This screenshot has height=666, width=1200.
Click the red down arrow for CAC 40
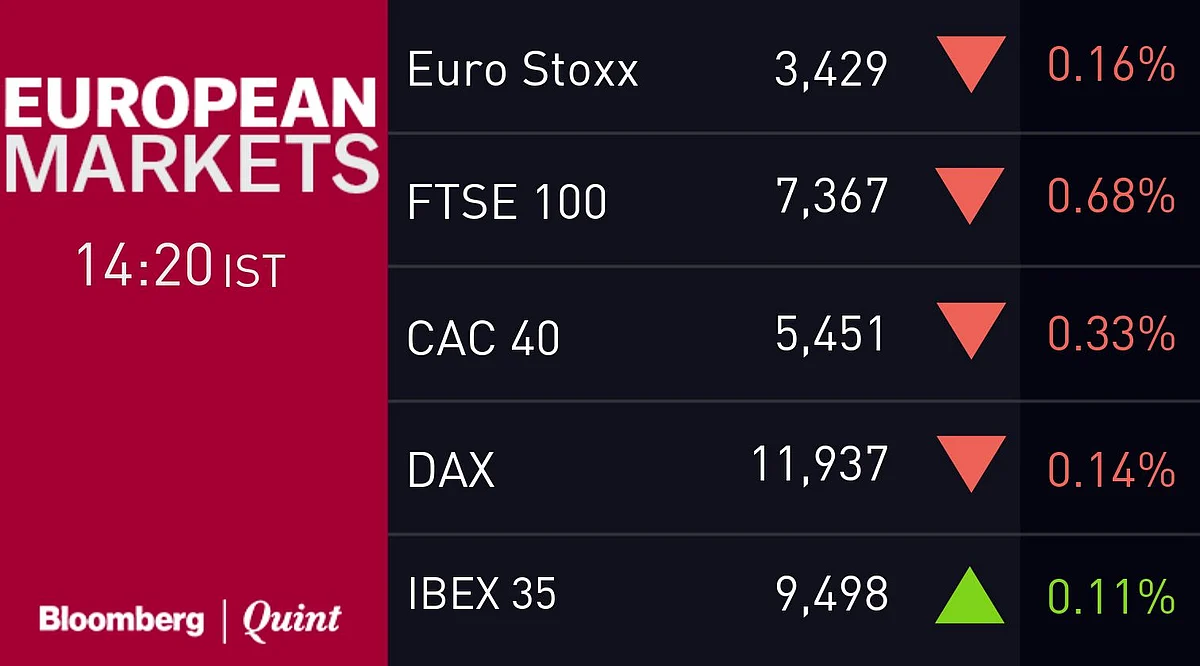tap(970, 331)
